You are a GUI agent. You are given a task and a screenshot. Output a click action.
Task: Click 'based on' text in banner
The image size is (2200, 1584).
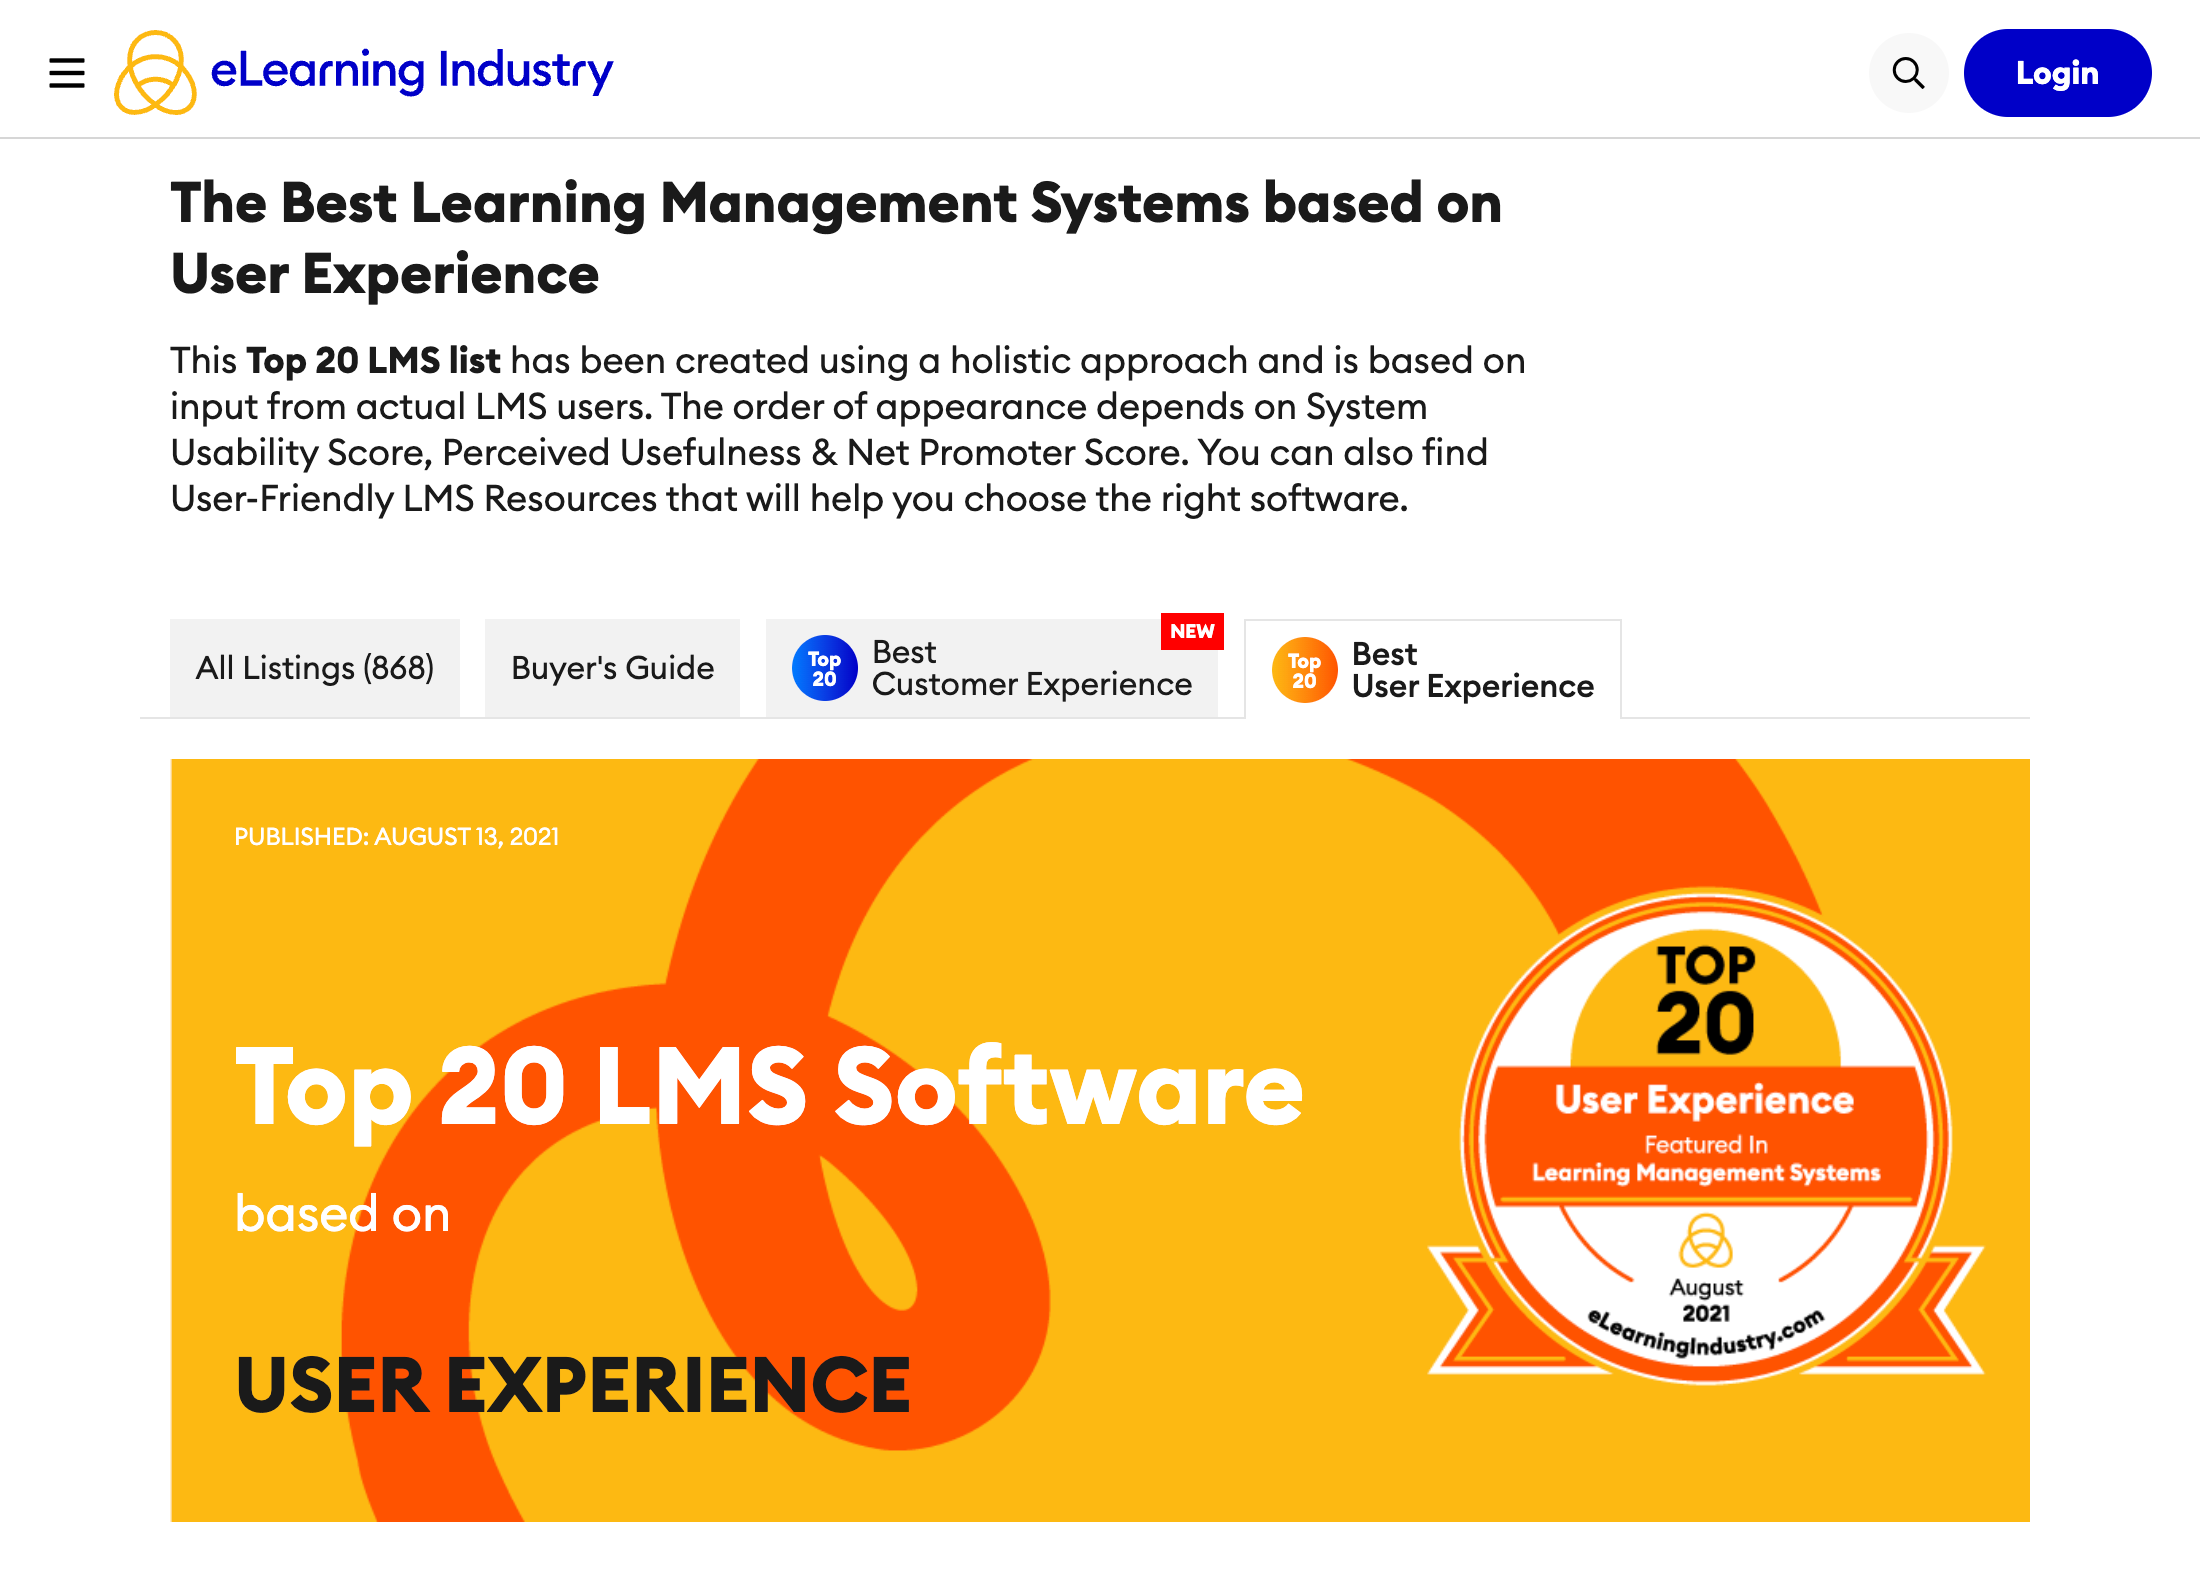click(x=342, y=1214)
